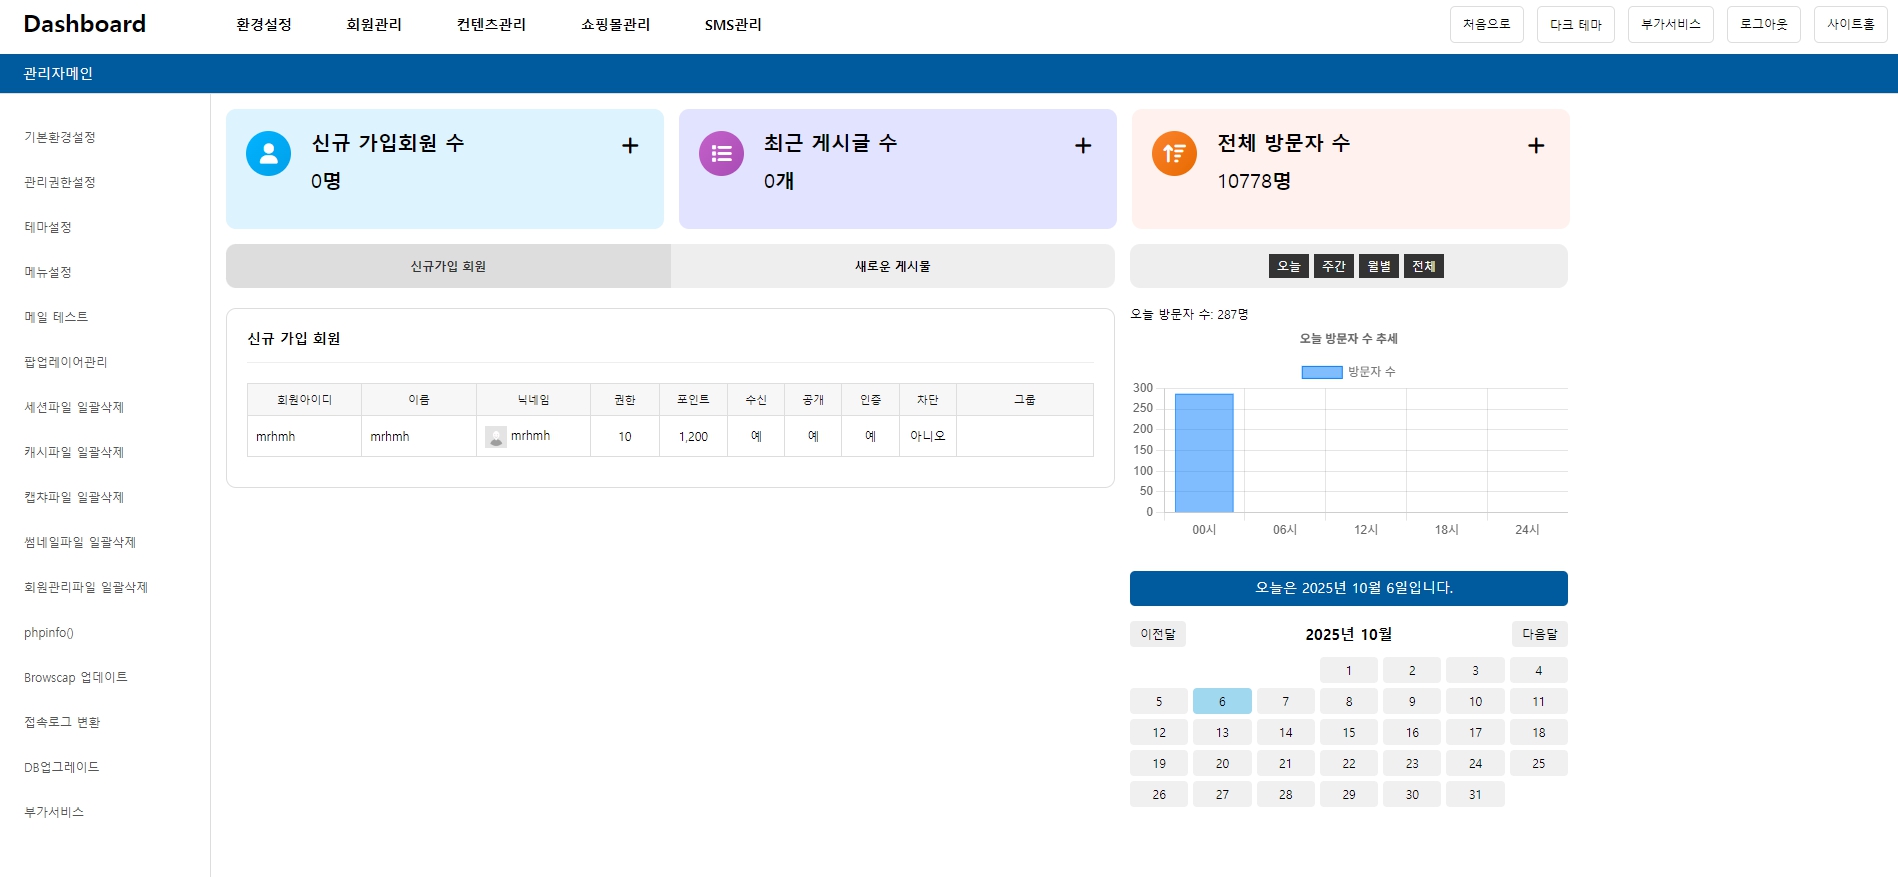The width and height of the screenshot is (1898, 877).
Task: Switch to the 새로운 게시물 tab
Action: coord(892,266)
